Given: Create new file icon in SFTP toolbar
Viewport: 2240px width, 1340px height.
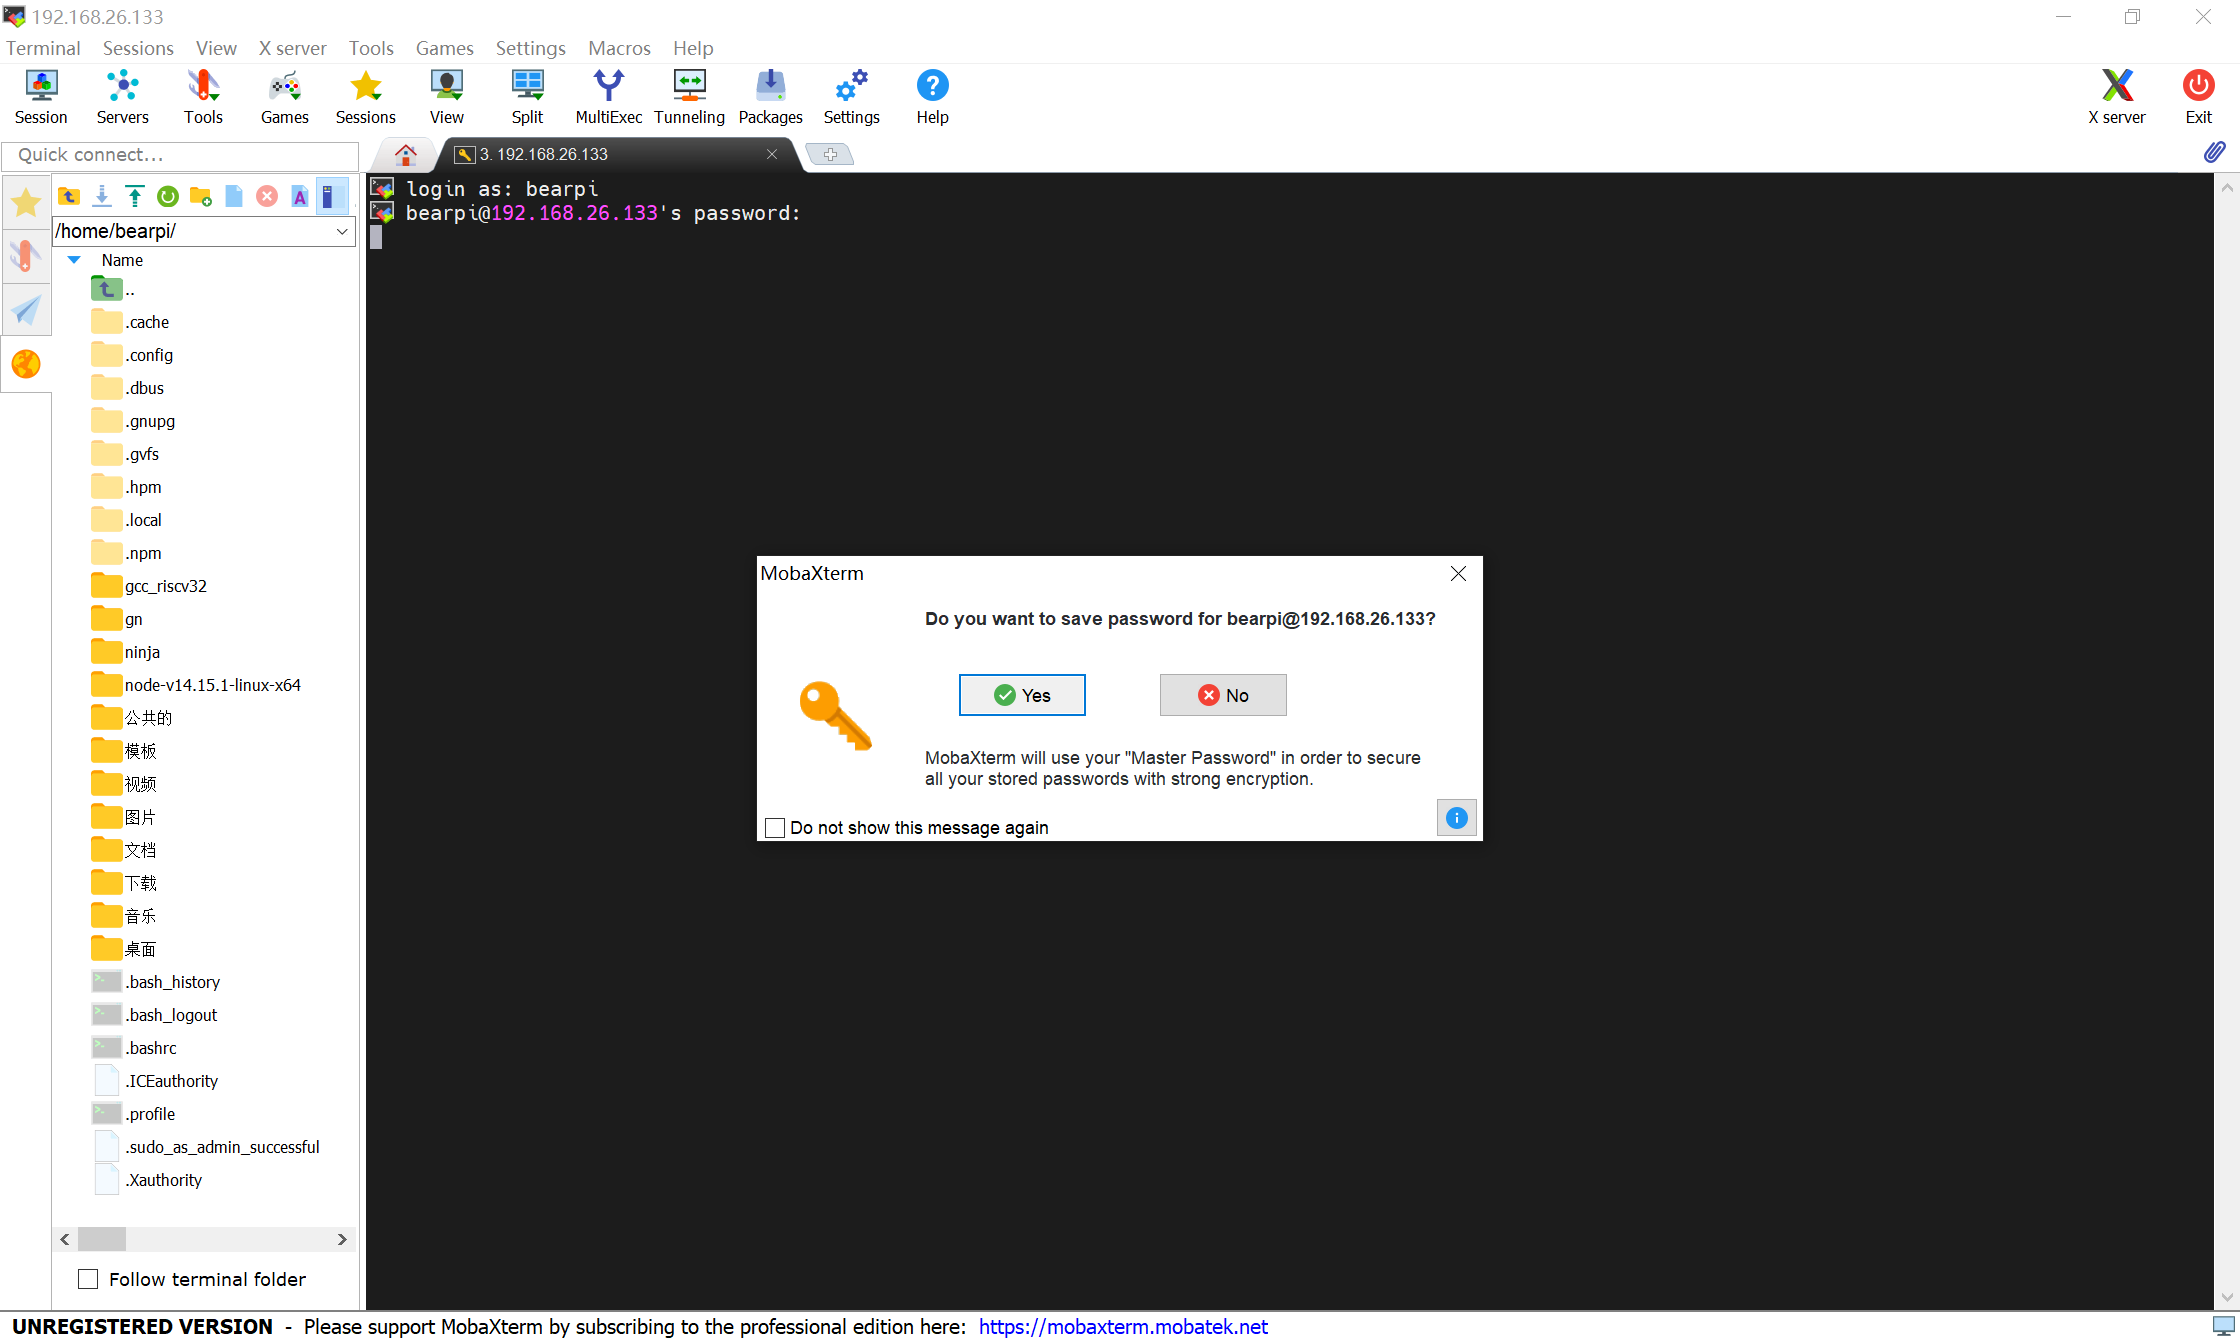Looking at the screenshot, I should click(x=234, y=196).
